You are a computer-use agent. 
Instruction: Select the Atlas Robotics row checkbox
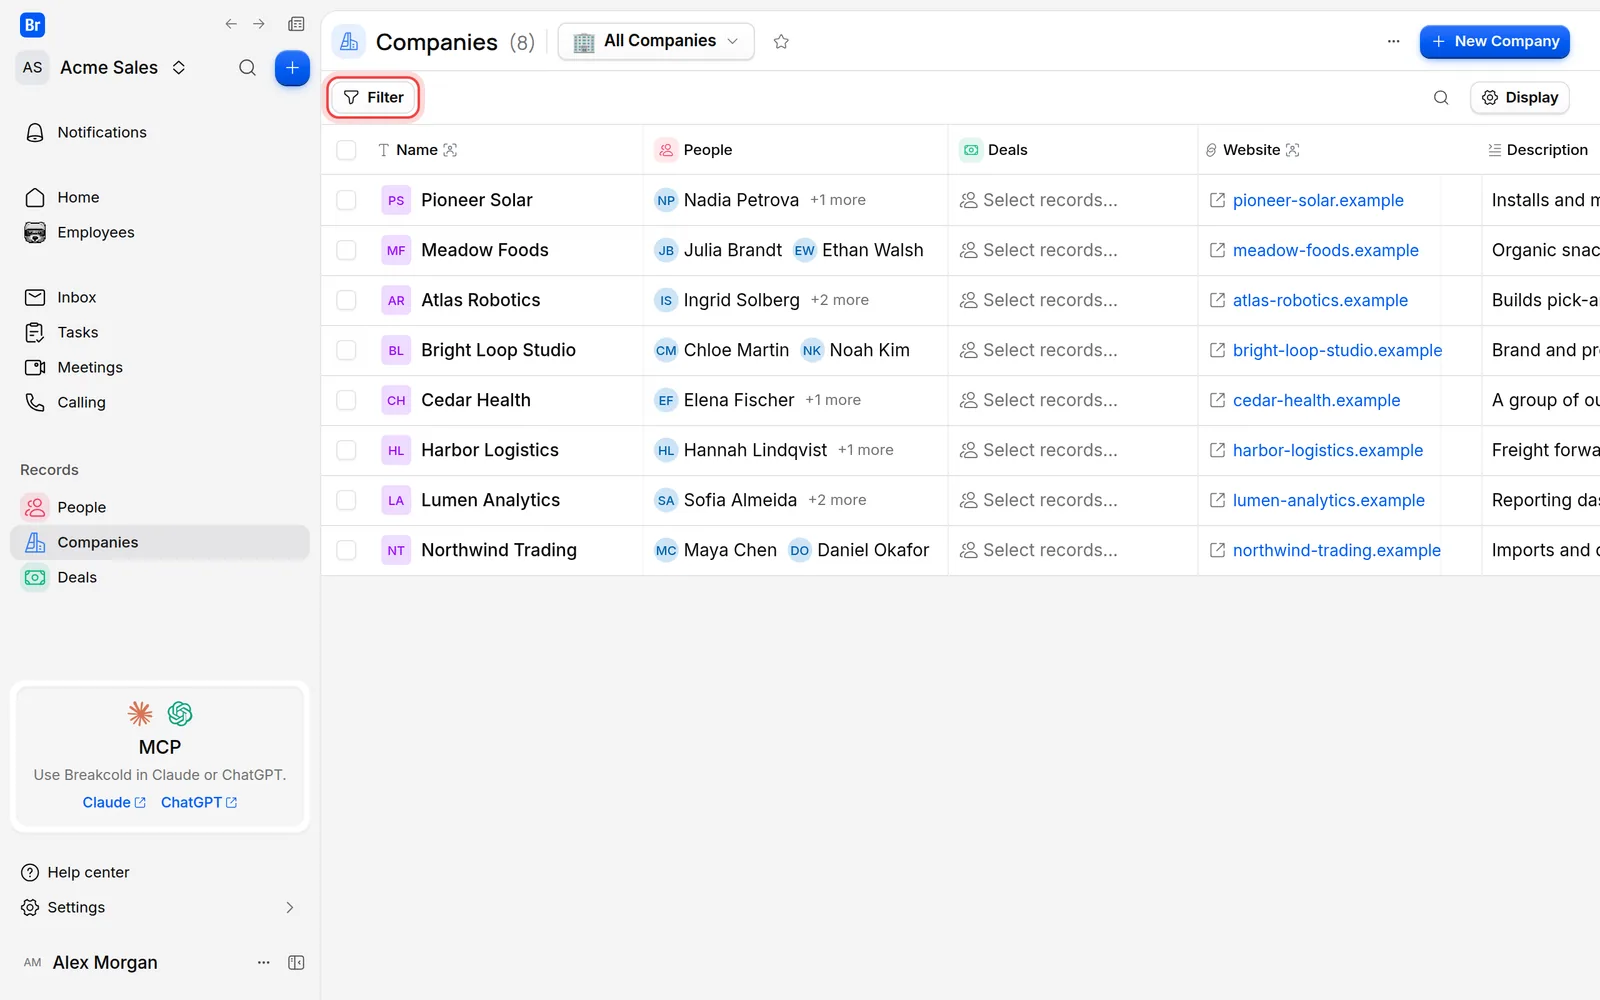coord(346,300)
